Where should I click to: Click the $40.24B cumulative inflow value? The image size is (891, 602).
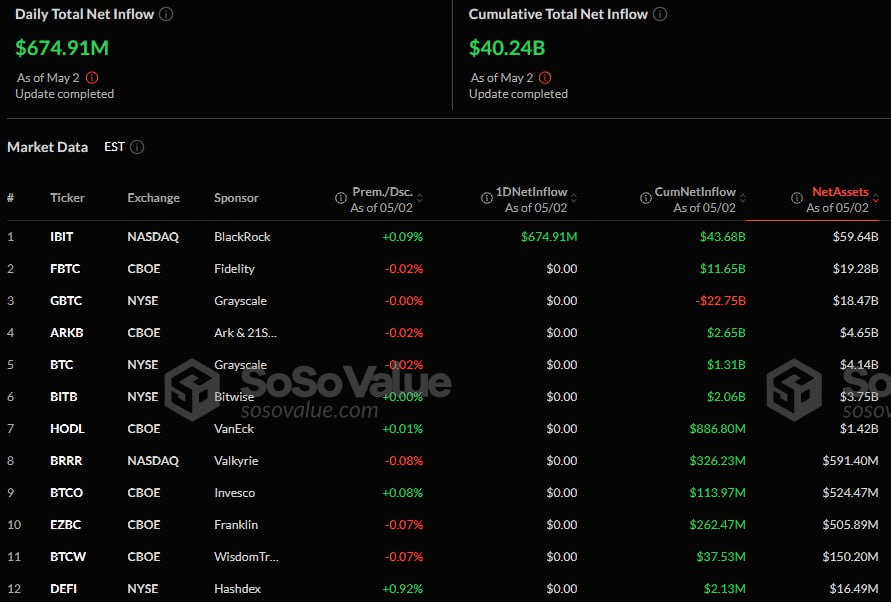(507, 48)
